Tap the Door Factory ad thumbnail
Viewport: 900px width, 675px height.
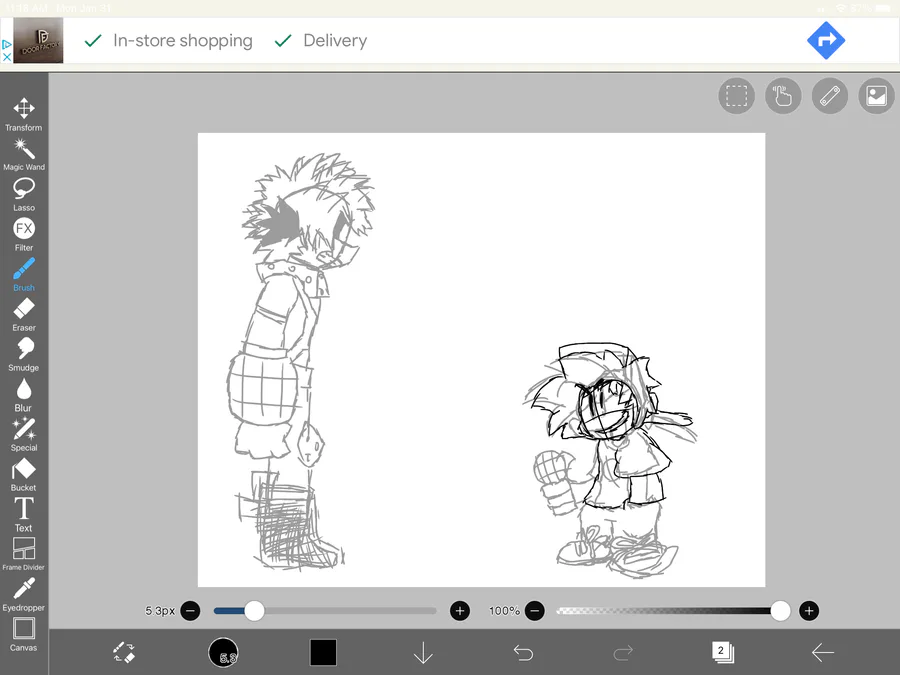click(38, 40)
